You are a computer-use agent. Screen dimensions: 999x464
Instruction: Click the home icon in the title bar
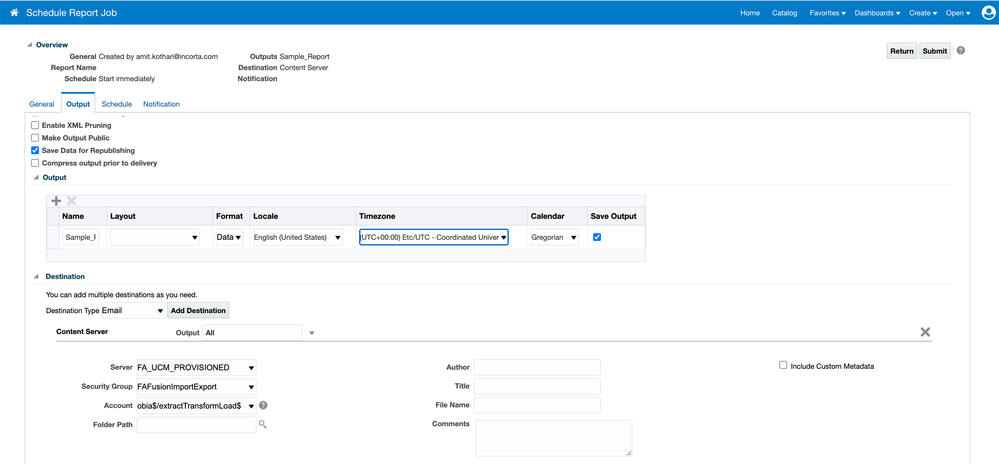pyautogui.click(x=14, y=13)
